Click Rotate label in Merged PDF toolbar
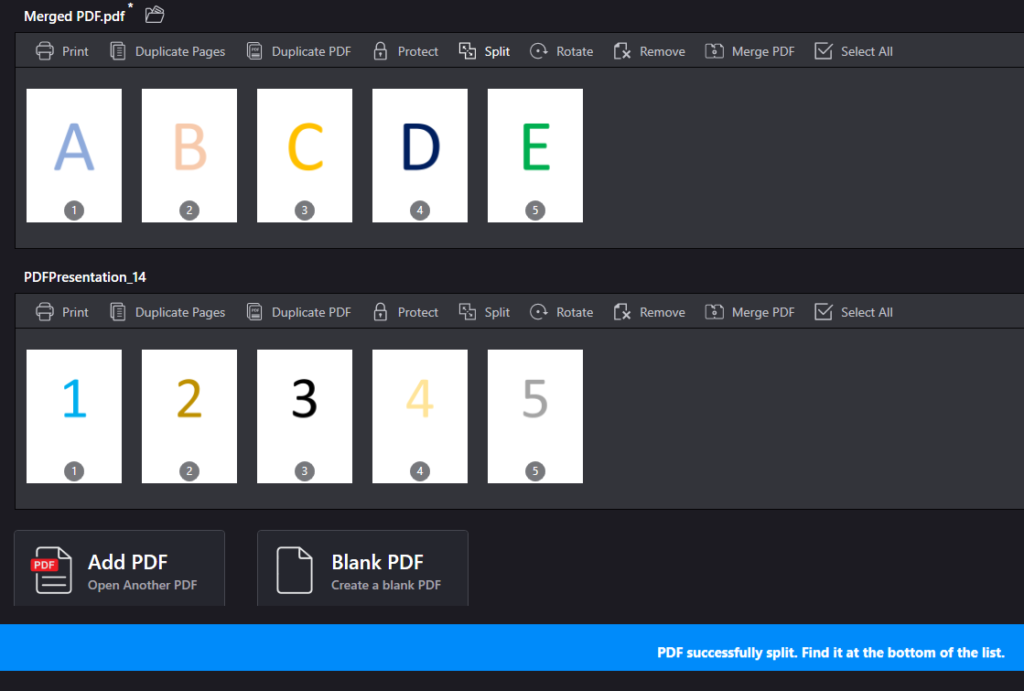Viewport: 1024px width, 691px height. coord(575,52)
